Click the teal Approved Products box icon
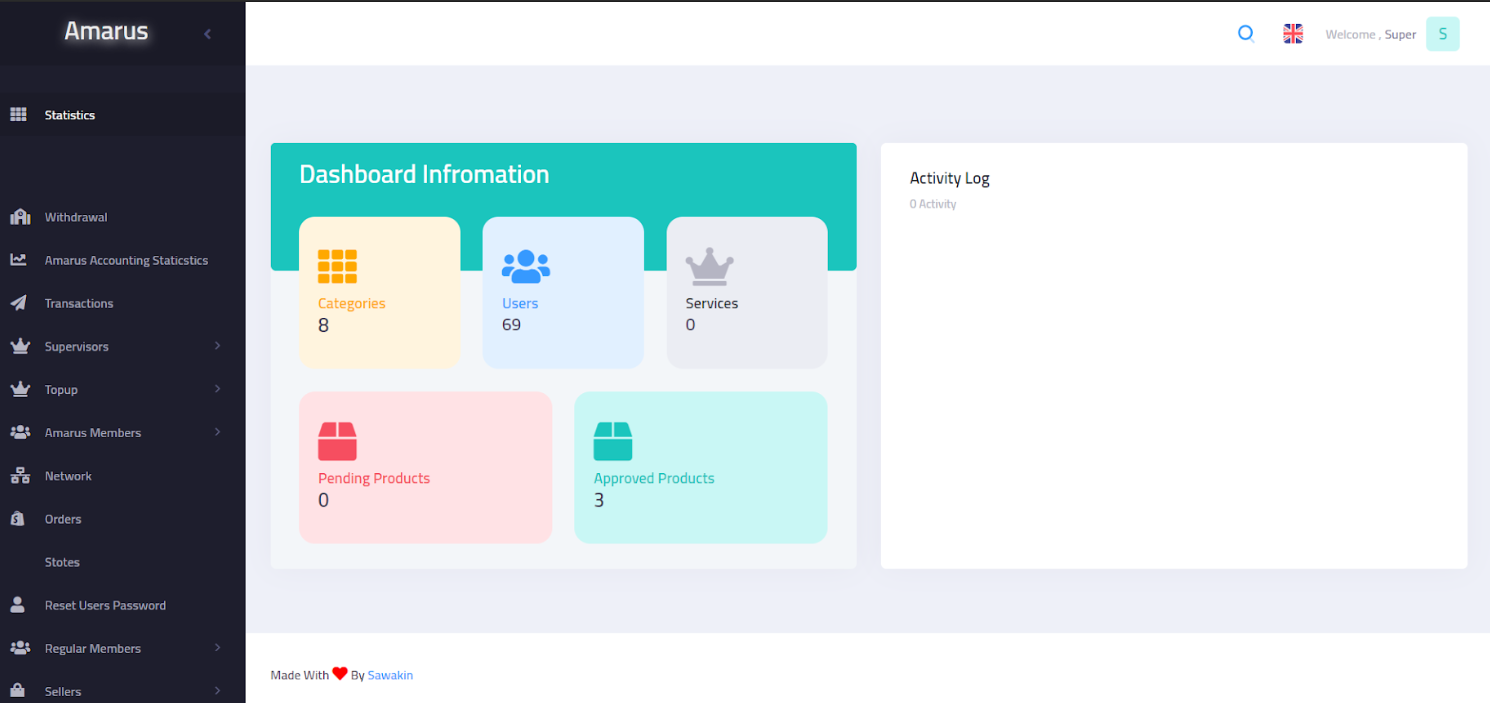Viewport: 1490px width, 703px height. tap(613, 441)
